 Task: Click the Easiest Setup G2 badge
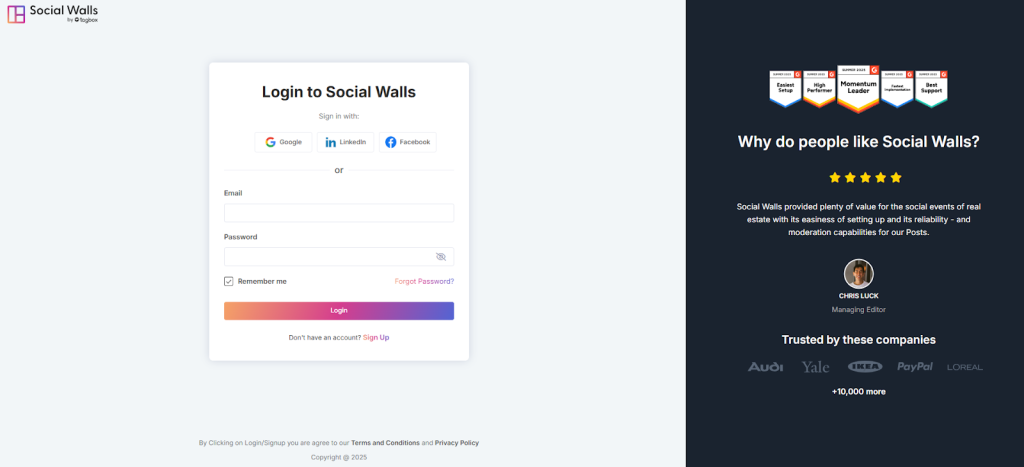click(x=785, y=88)
